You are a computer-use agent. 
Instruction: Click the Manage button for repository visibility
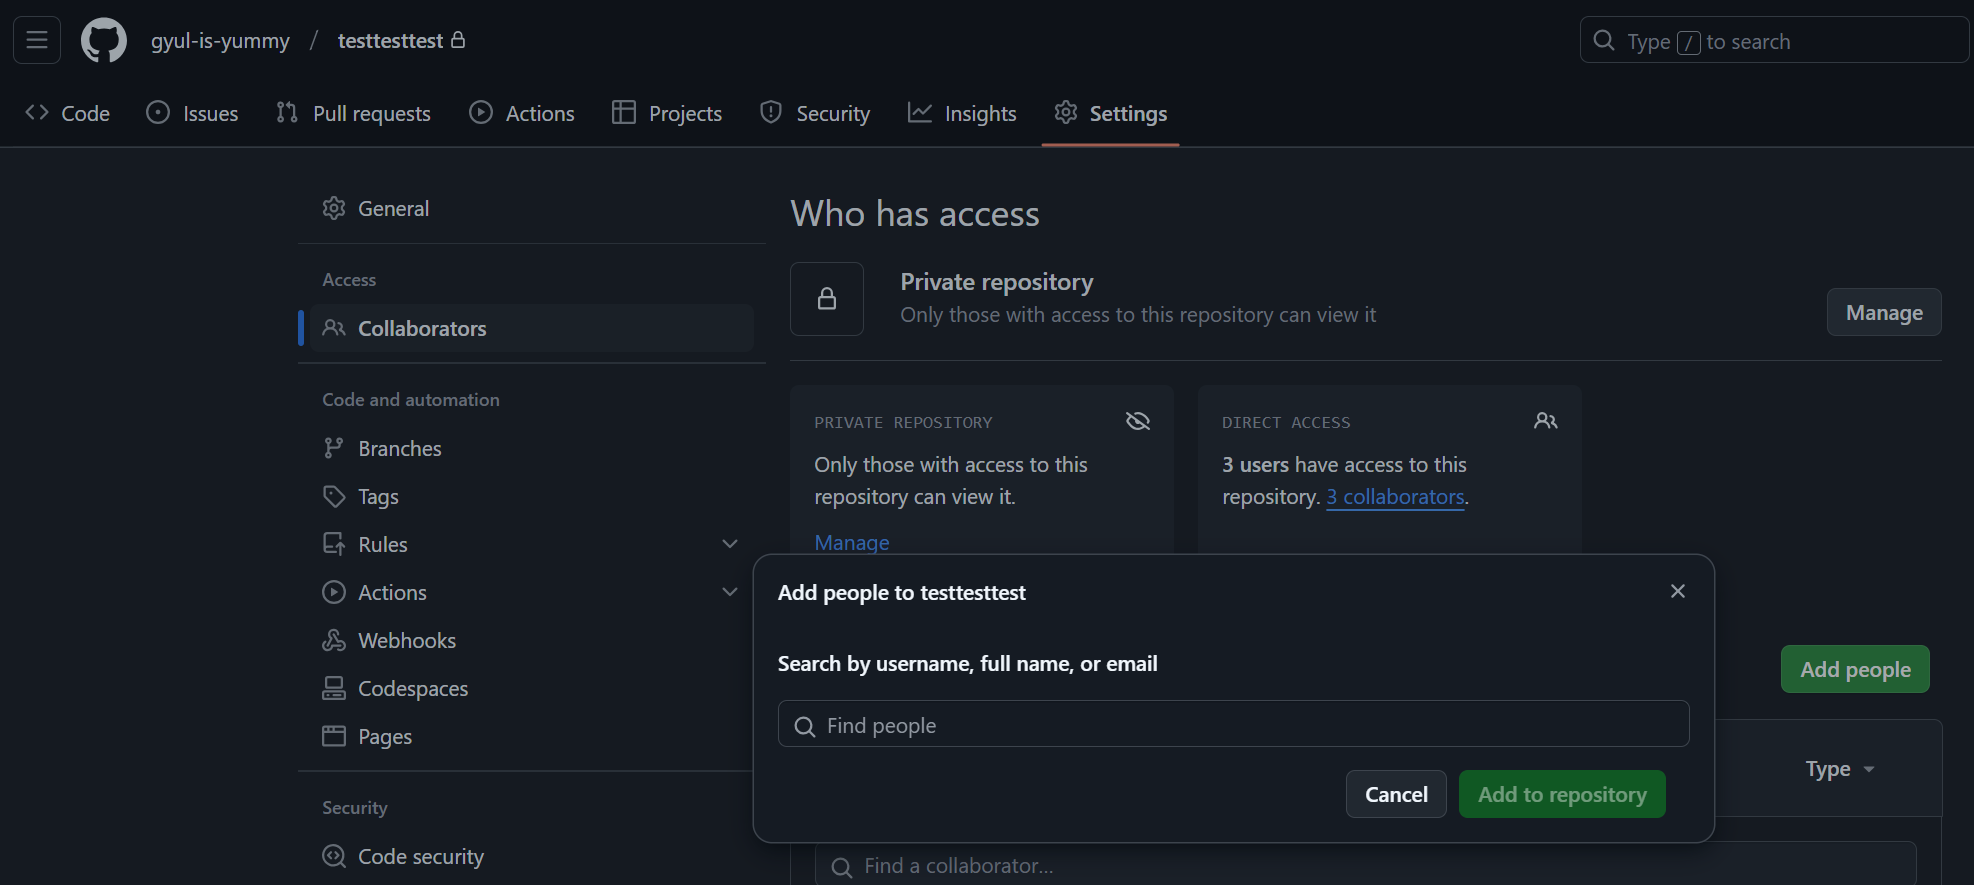click(x=1884, y=312)
